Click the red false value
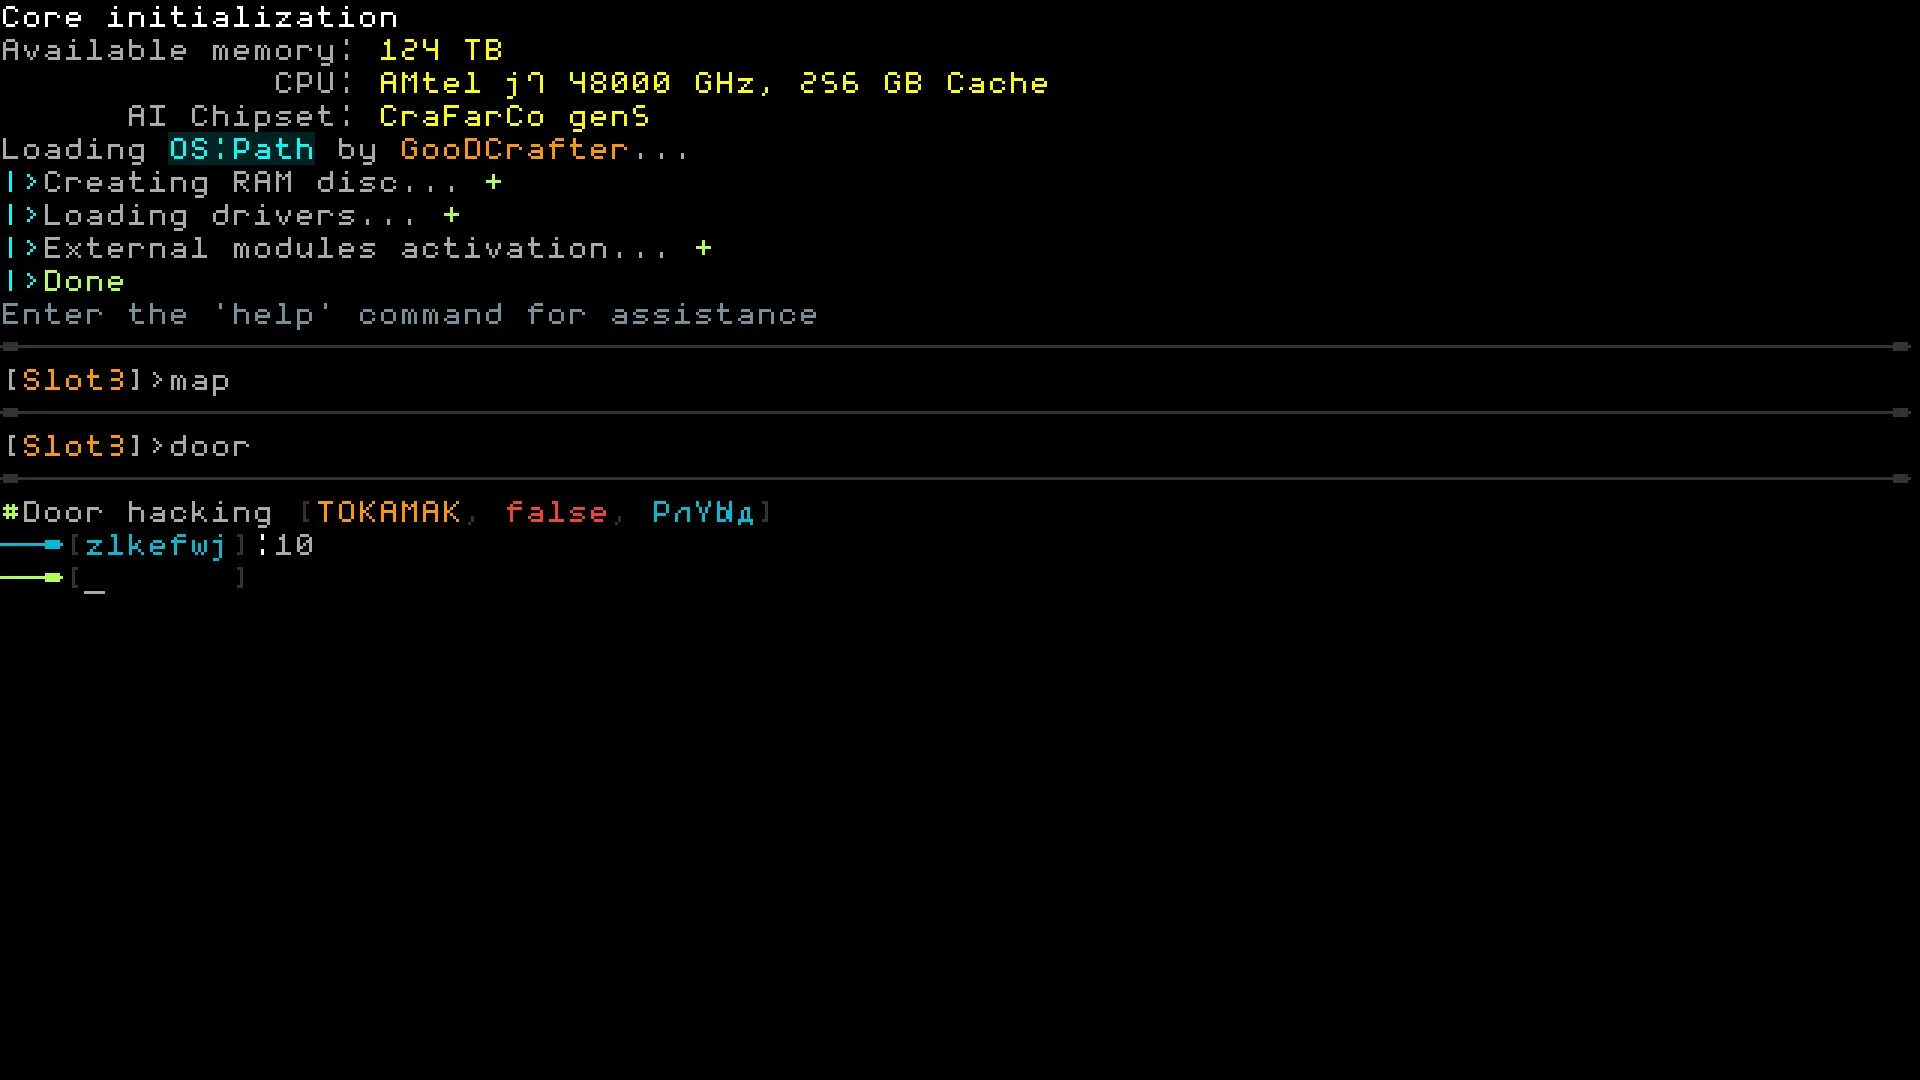1920x1080 pixels. [556, 513]
